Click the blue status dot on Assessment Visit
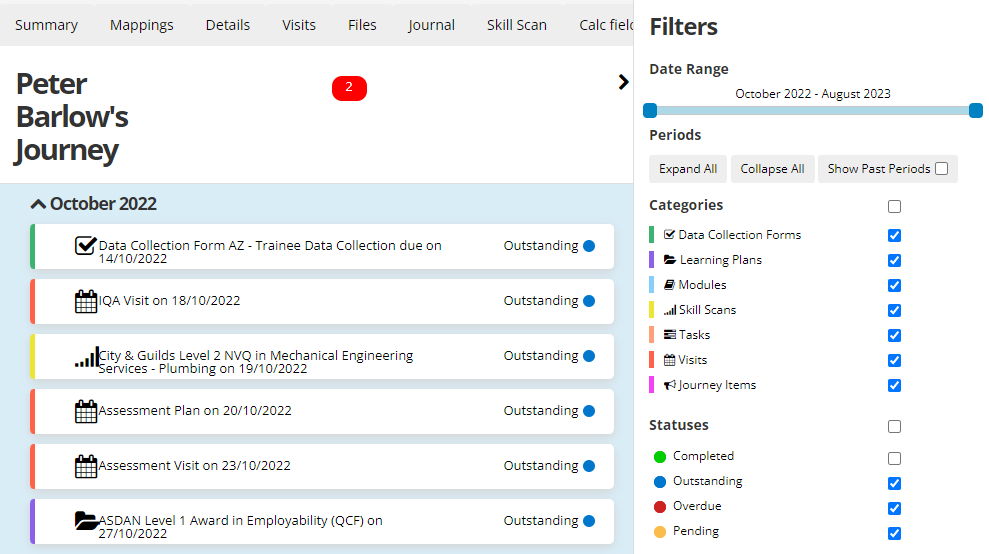Screen dimensions: 989x554 [589, 466]
